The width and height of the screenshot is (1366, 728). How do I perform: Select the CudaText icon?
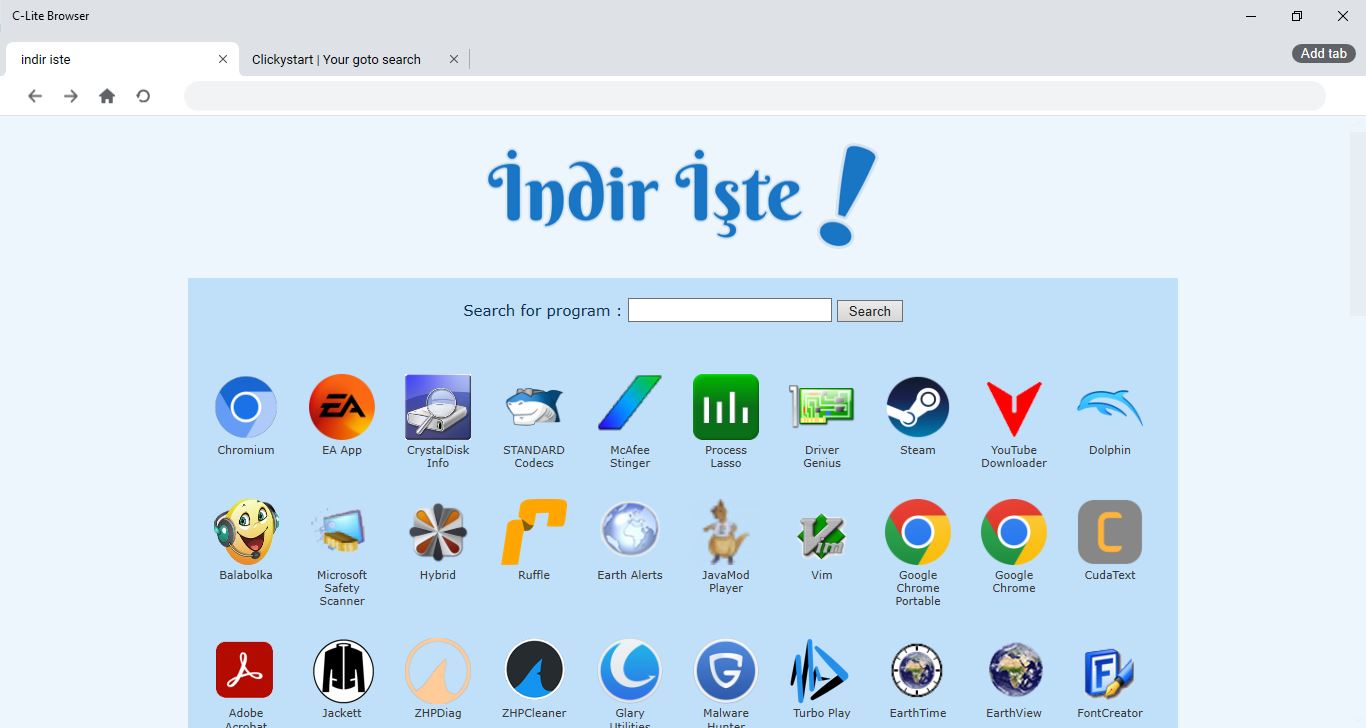click(1110, 532)
